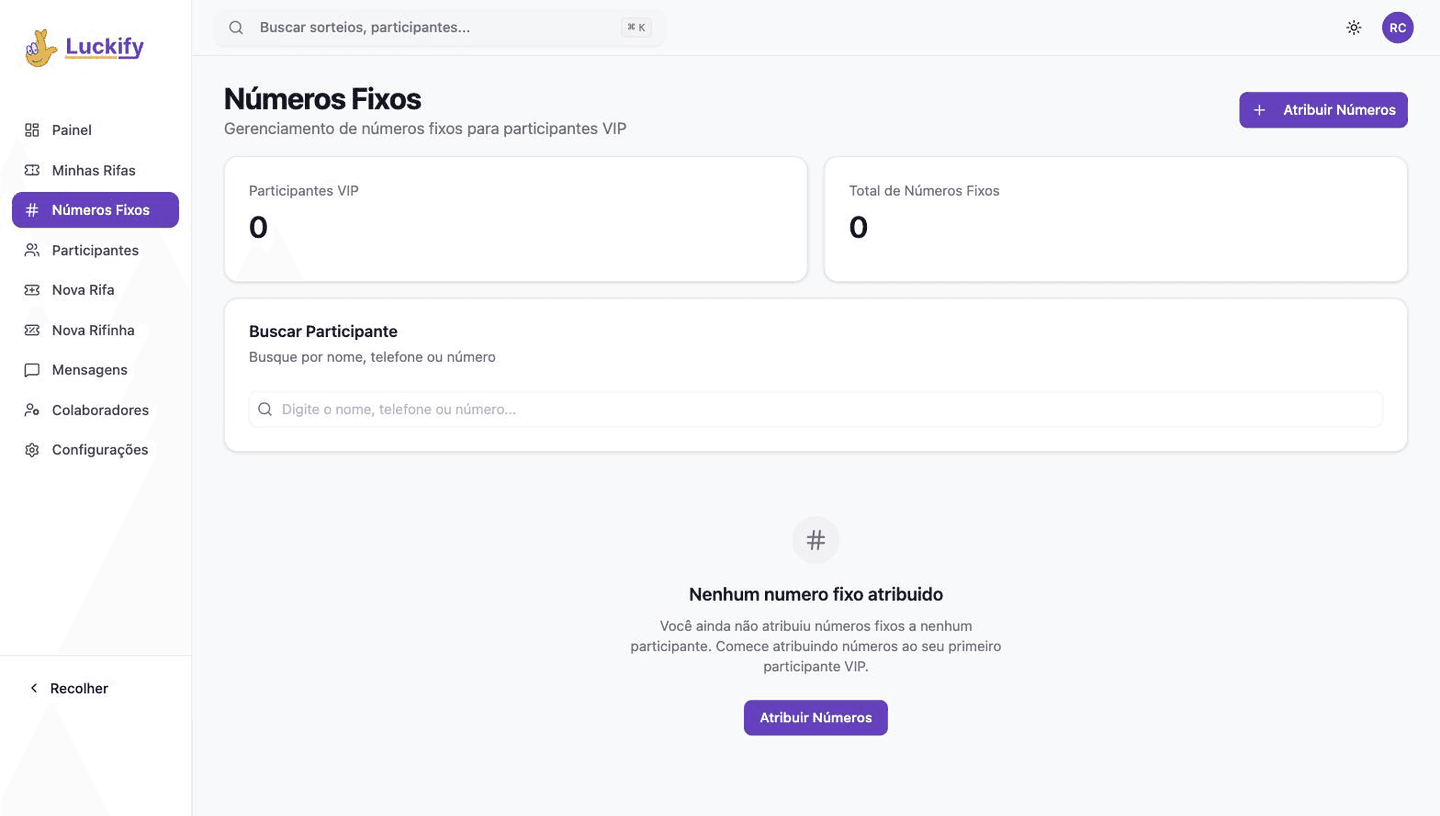Click the Participantes people icon
Image resolution: width=1440 pixels, height=816 pixels.
(x=32, y=250)
